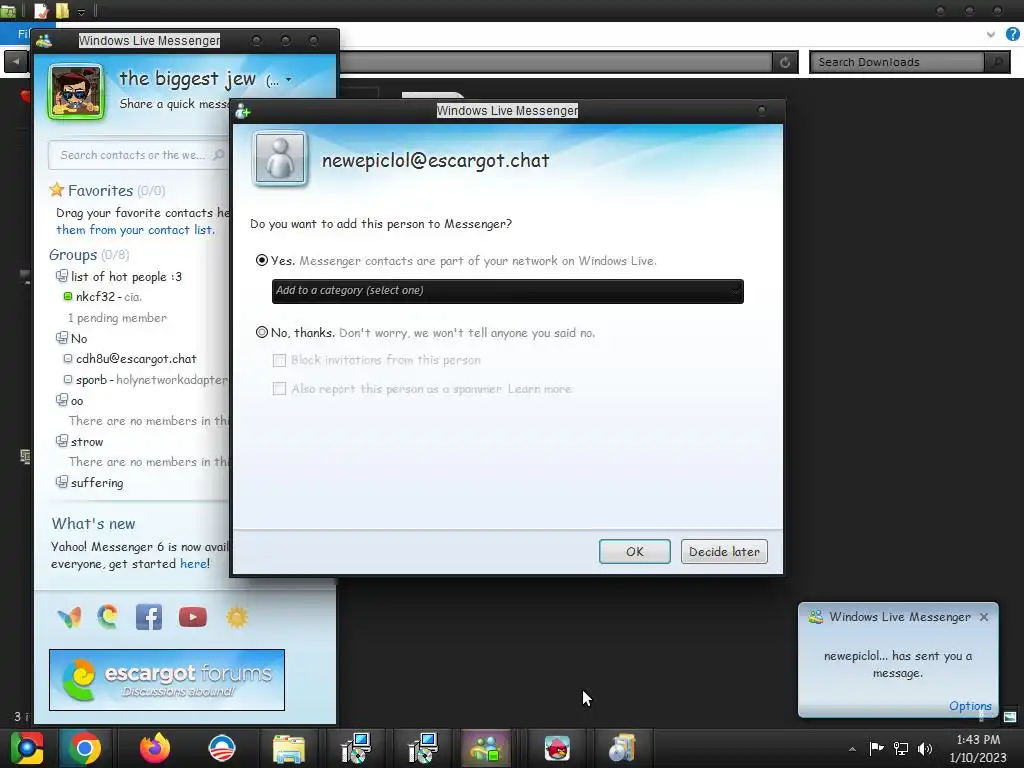Open the Facebook icon in Messenger

pyautogui.click(x=149, y=617)
